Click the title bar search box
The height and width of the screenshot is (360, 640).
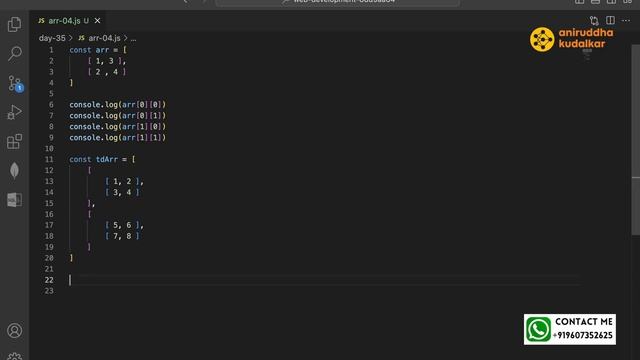338,2
